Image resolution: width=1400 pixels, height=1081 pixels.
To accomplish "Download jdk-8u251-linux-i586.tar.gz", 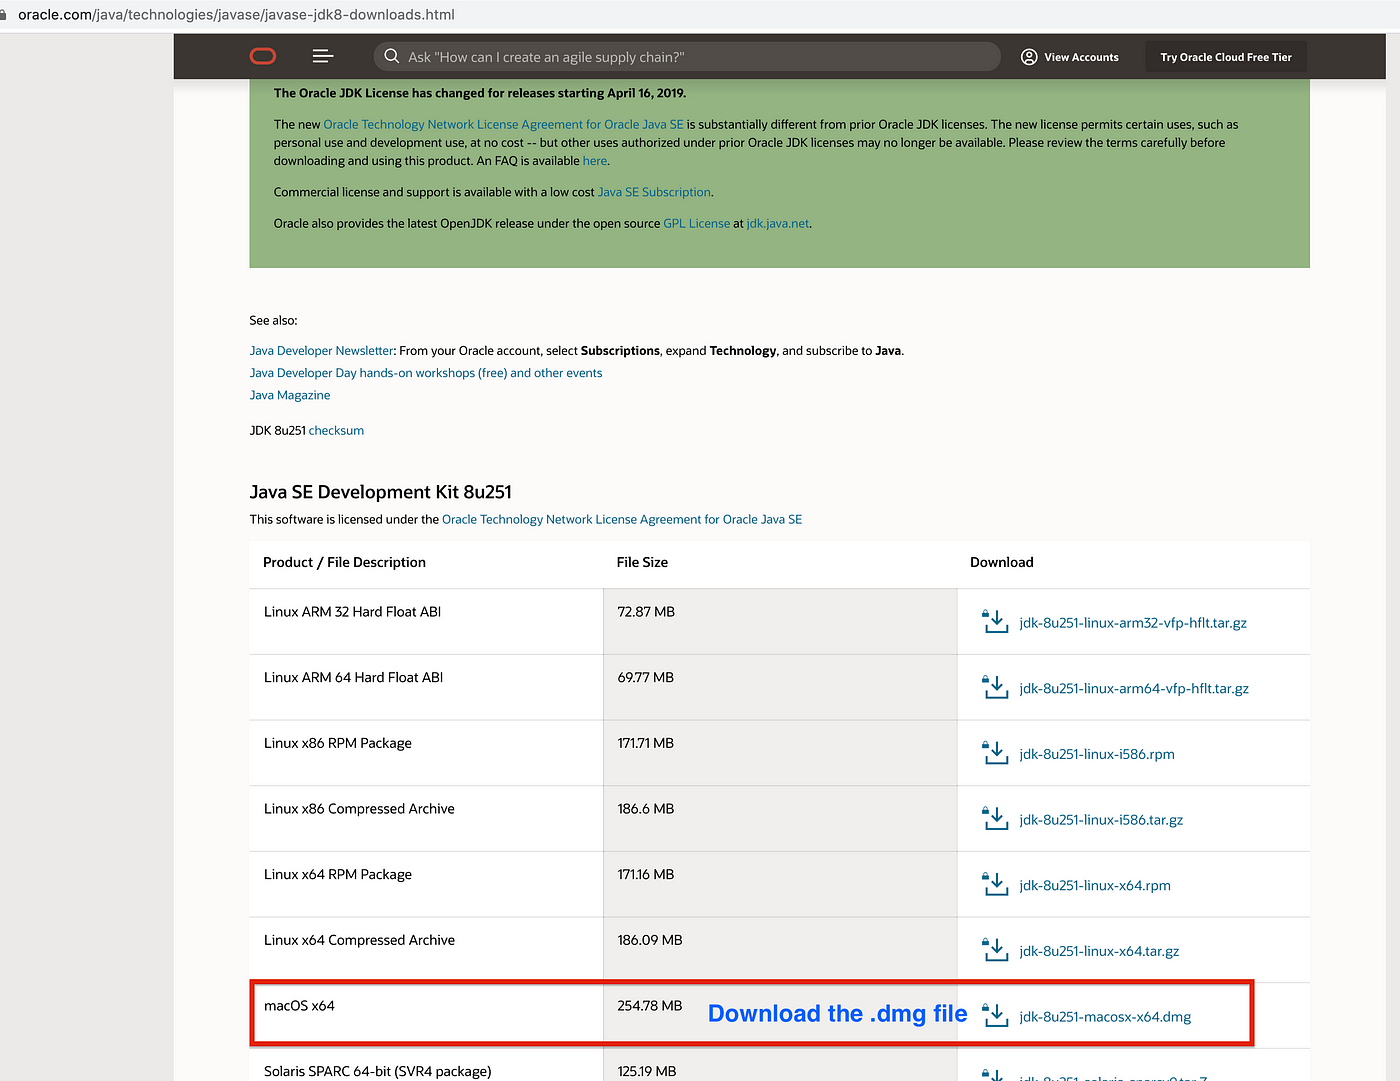I will [x=1101, y=819].
